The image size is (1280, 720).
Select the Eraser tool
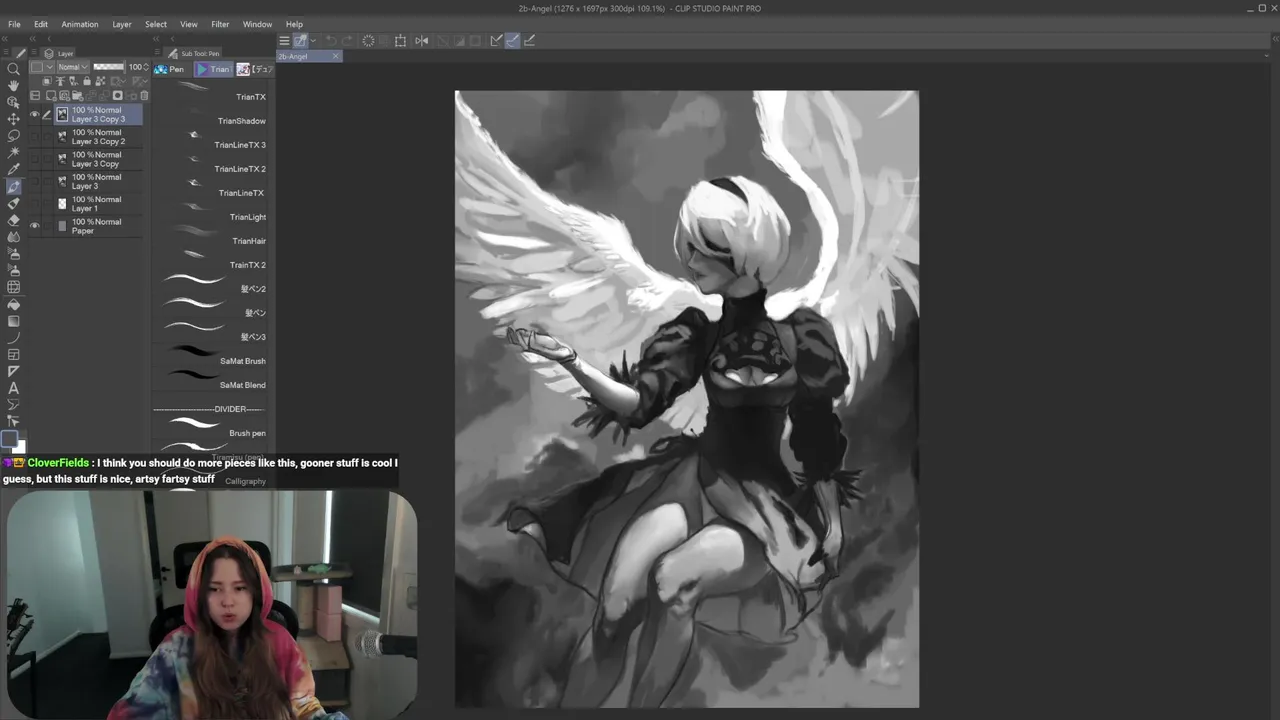(x=13, y=220)
